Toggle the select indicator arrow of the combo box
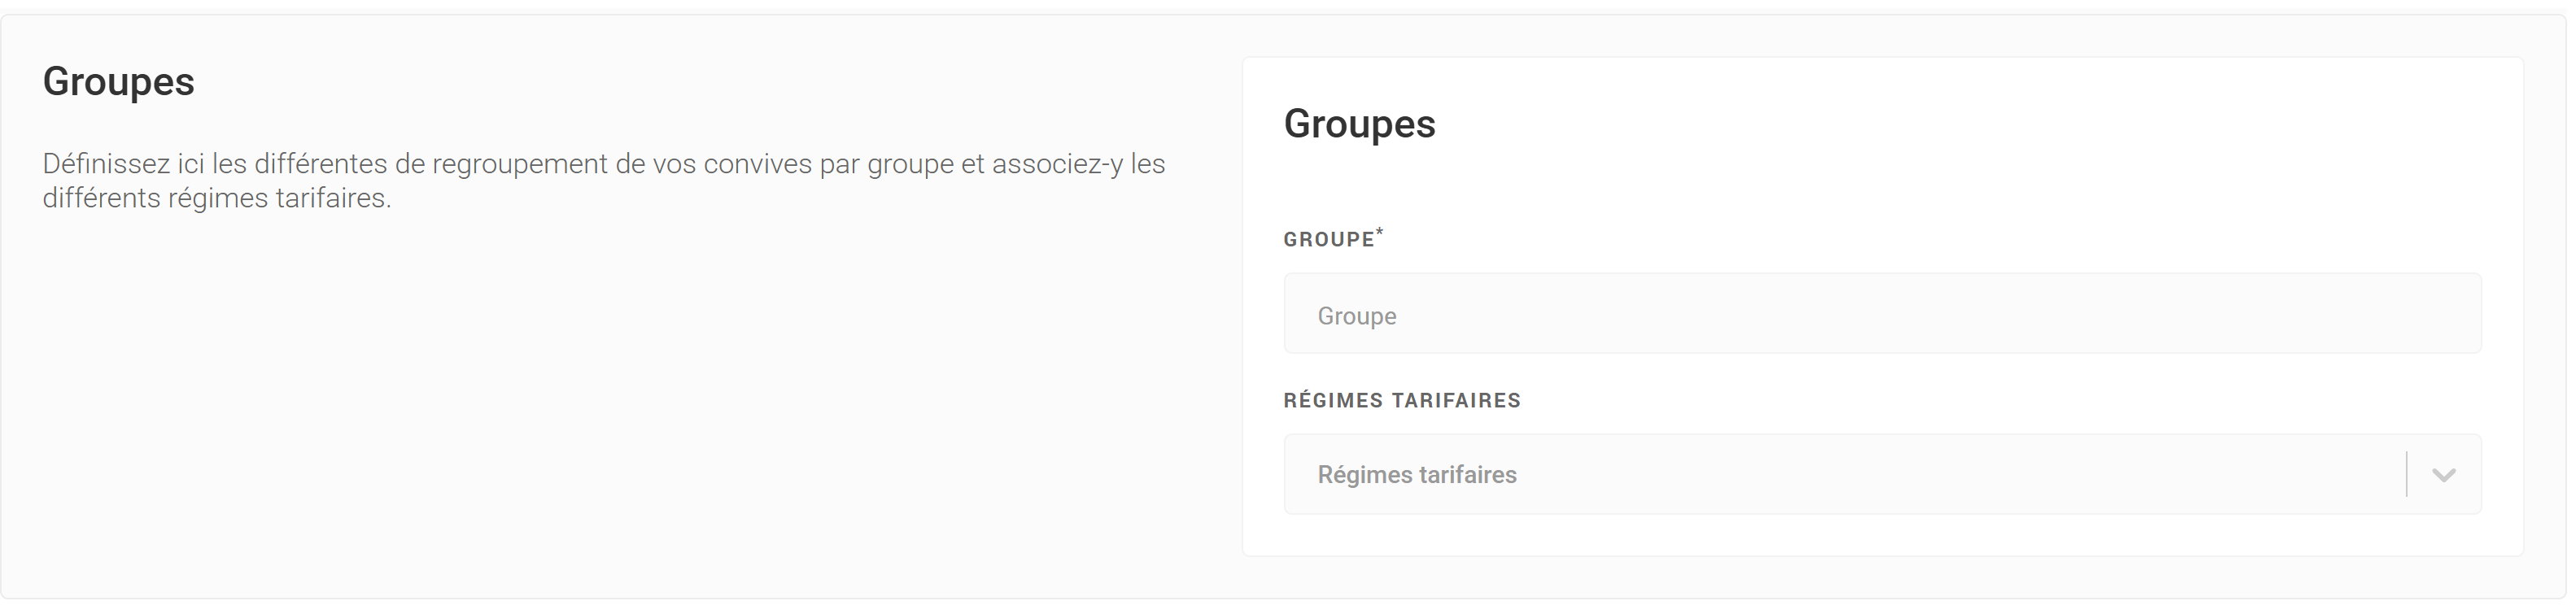2576x614 pixels. [2443, 475]
